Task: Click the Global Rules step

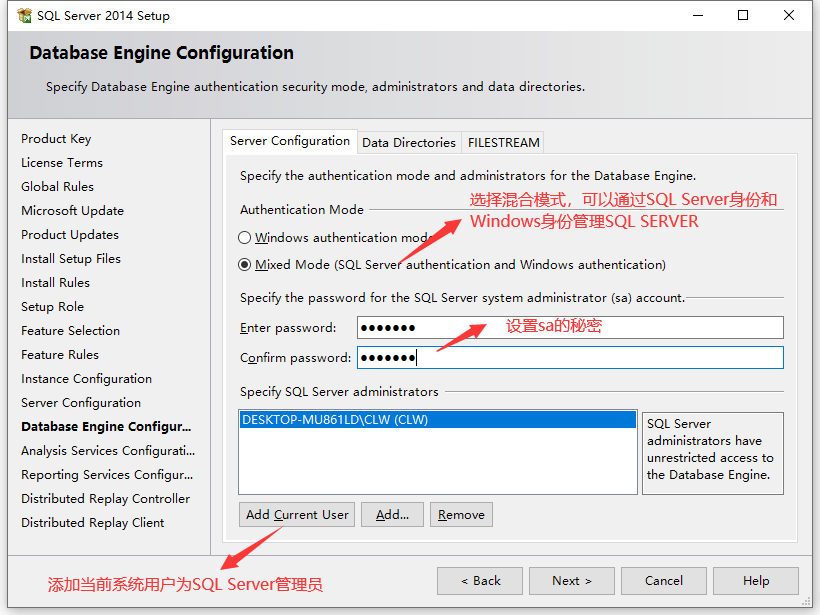Action: tap(58, 187)
